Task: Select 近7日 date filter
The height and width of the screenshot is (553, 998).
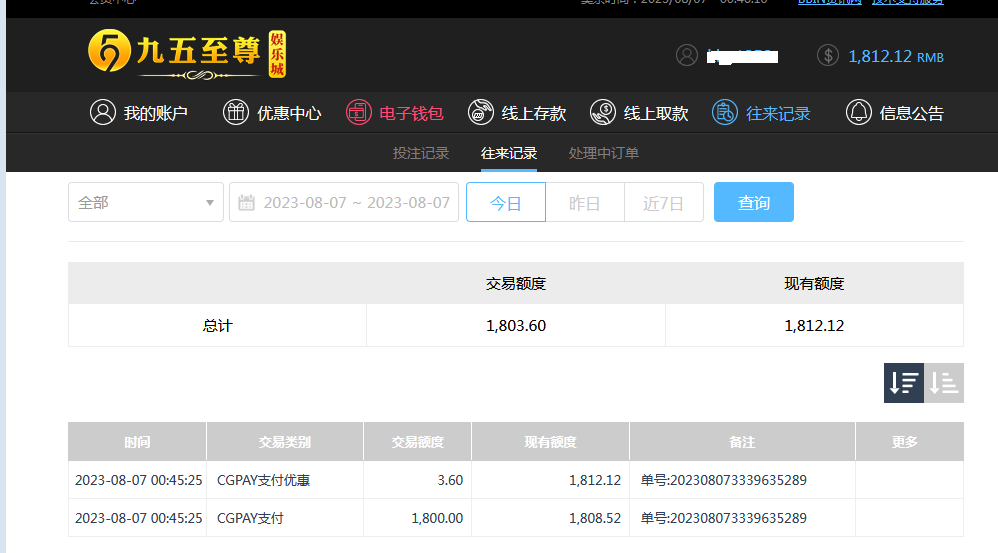Action: click(664, 202)
